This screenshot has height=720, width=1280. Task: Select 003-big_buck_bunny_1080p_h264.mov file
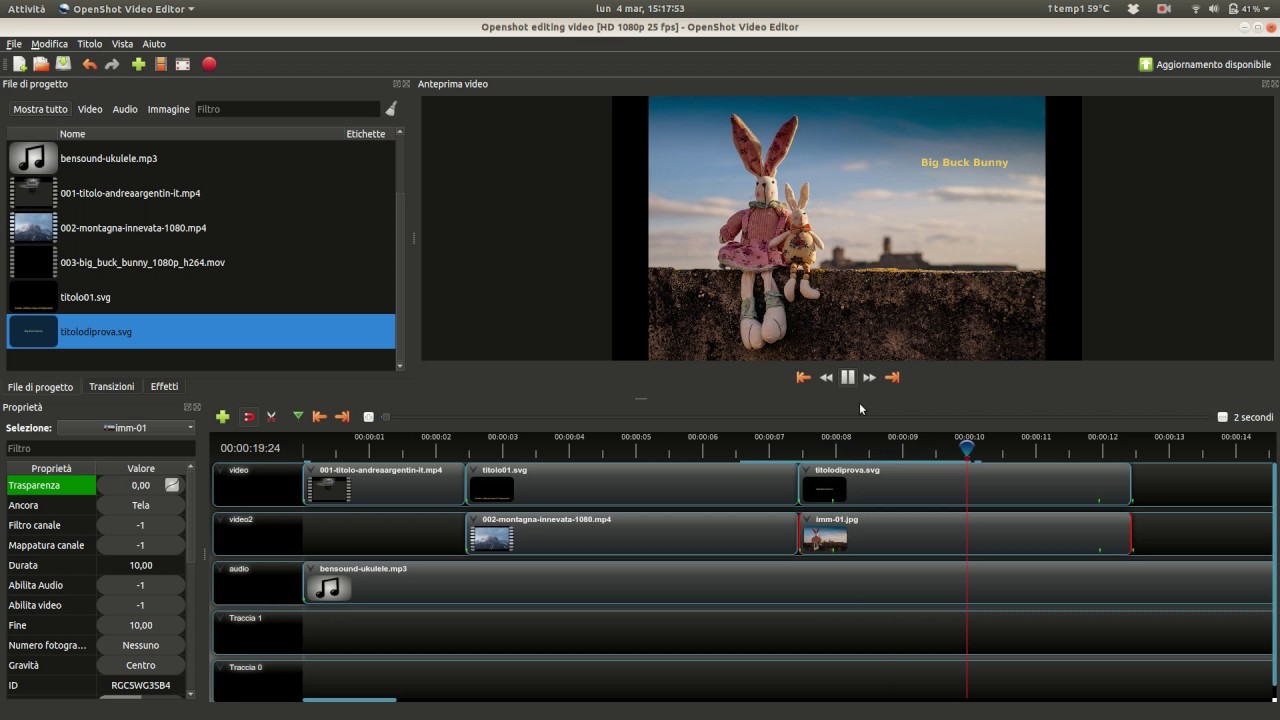201,262
